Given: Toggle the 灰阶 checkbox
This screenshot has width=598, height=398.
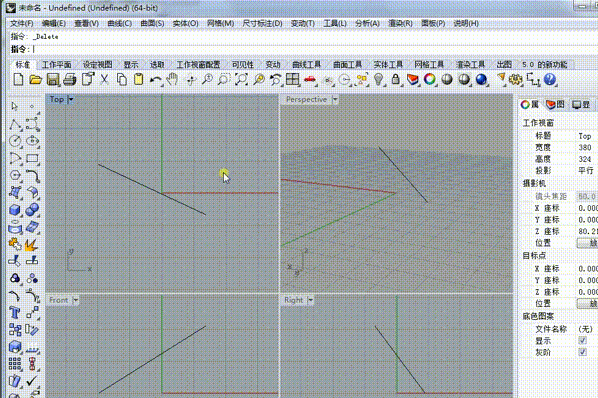Looking at the screenshot, I should (582, 352).
